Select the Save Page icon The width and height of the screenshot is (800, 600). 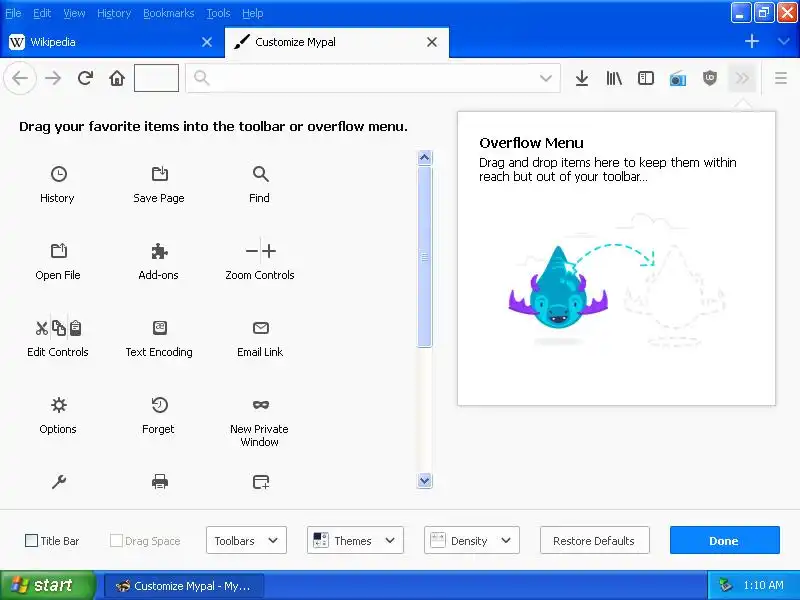tap(160, 174)
